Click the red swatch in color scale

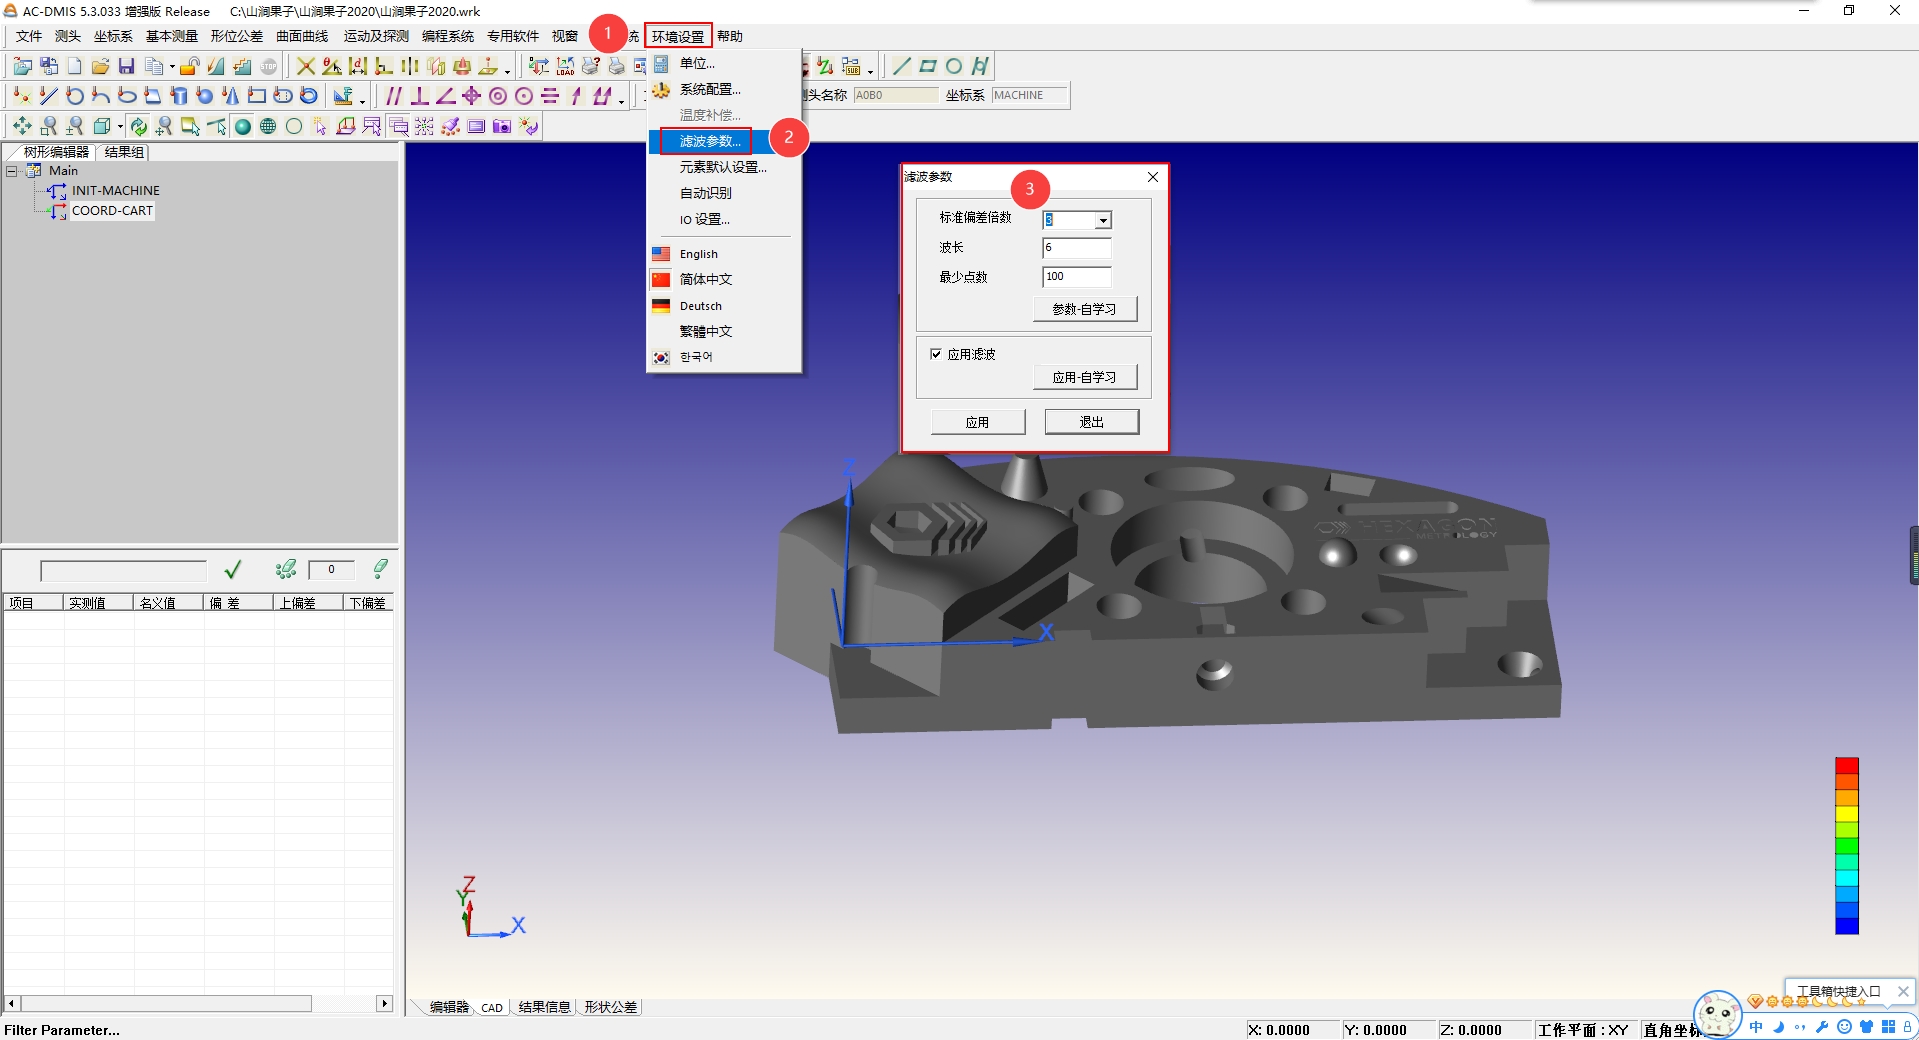(1847, 766)
